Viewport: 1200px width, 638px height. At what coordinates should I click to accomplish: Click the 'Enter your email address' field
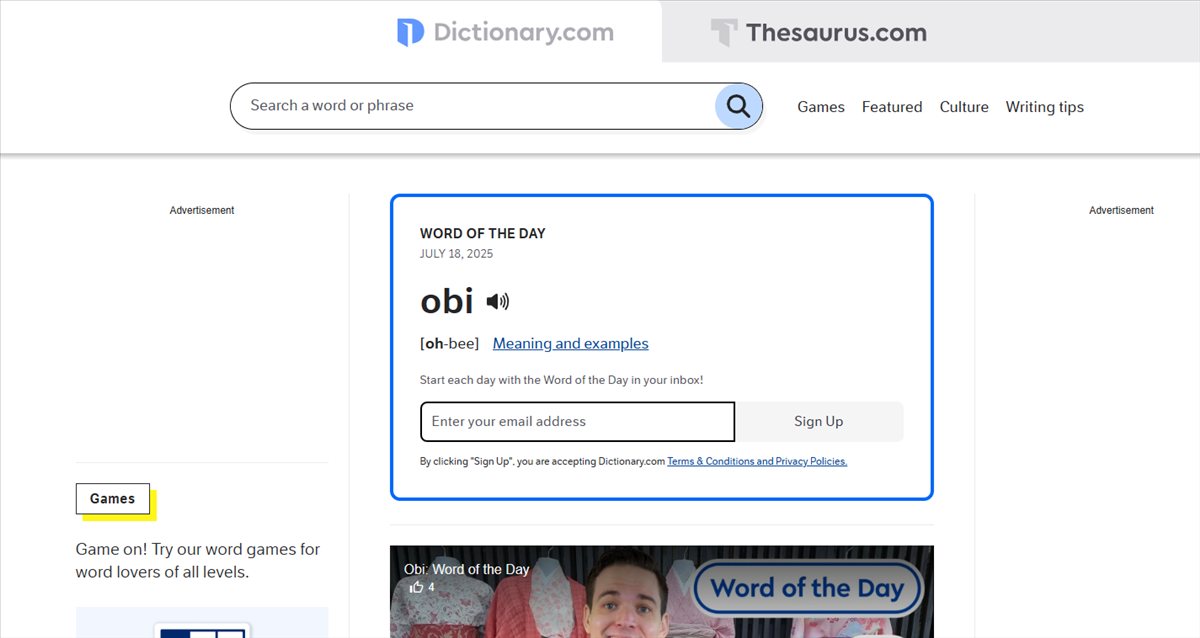point(577,422)
